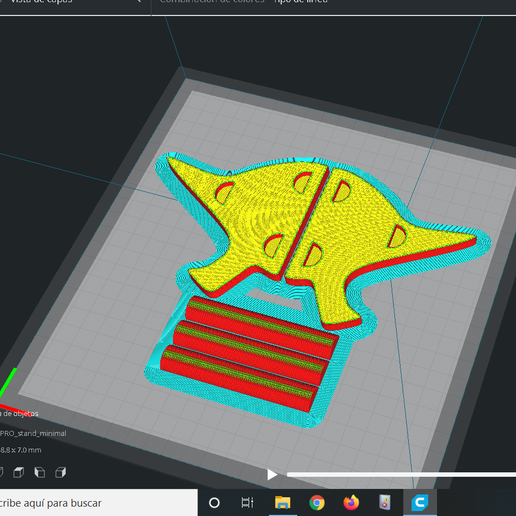Click the Windows search box 'aquí para buscar'
The height and width of the screenshot is (516, 516).
[99, 503]
